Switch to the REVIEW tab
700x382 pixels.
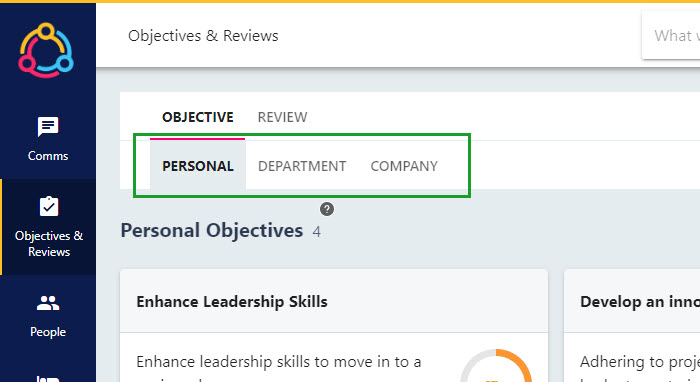[282, 117]
